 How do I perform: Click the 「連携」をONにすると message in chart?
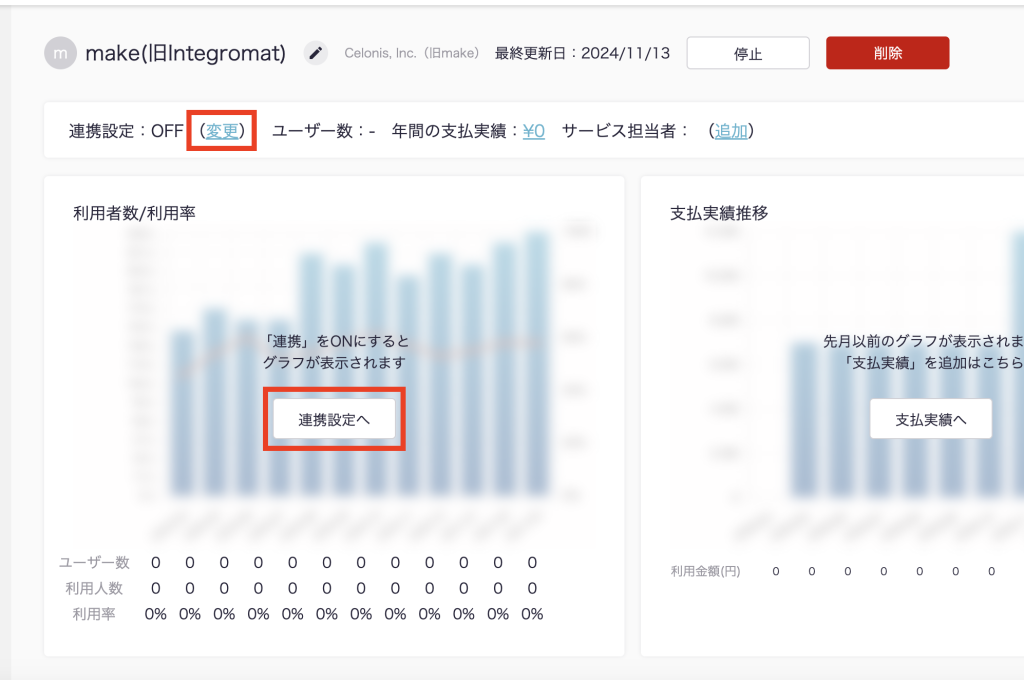point(335,341)
